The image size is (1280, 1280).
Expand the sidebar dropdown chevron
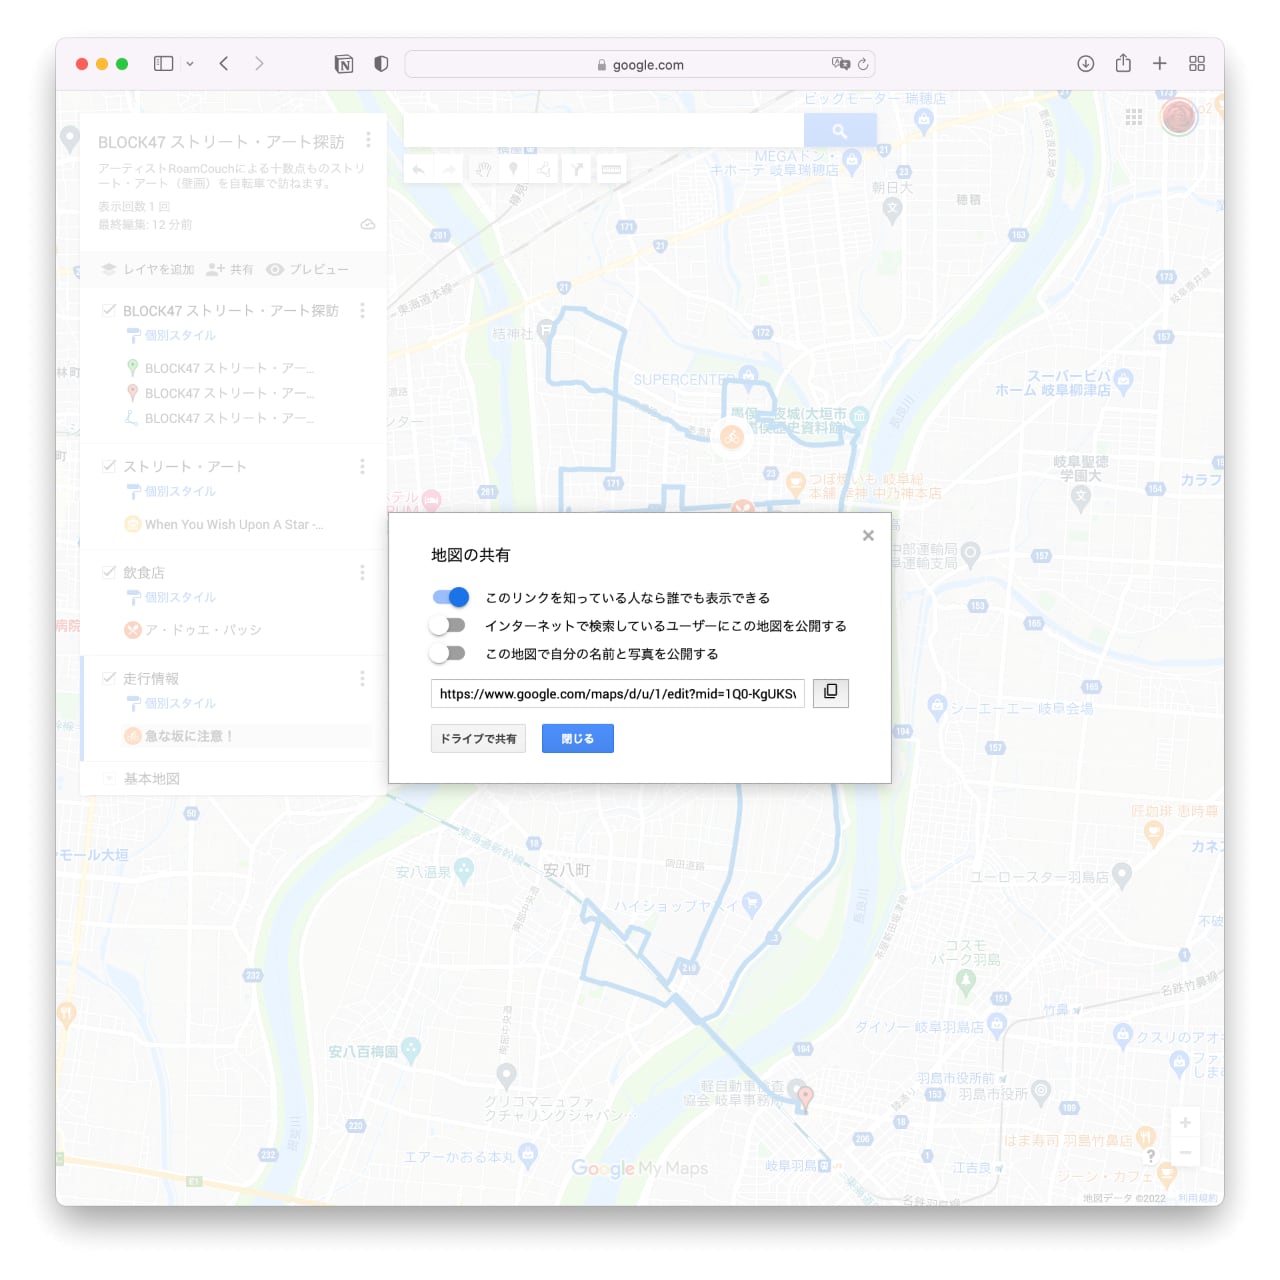(190, 64)
